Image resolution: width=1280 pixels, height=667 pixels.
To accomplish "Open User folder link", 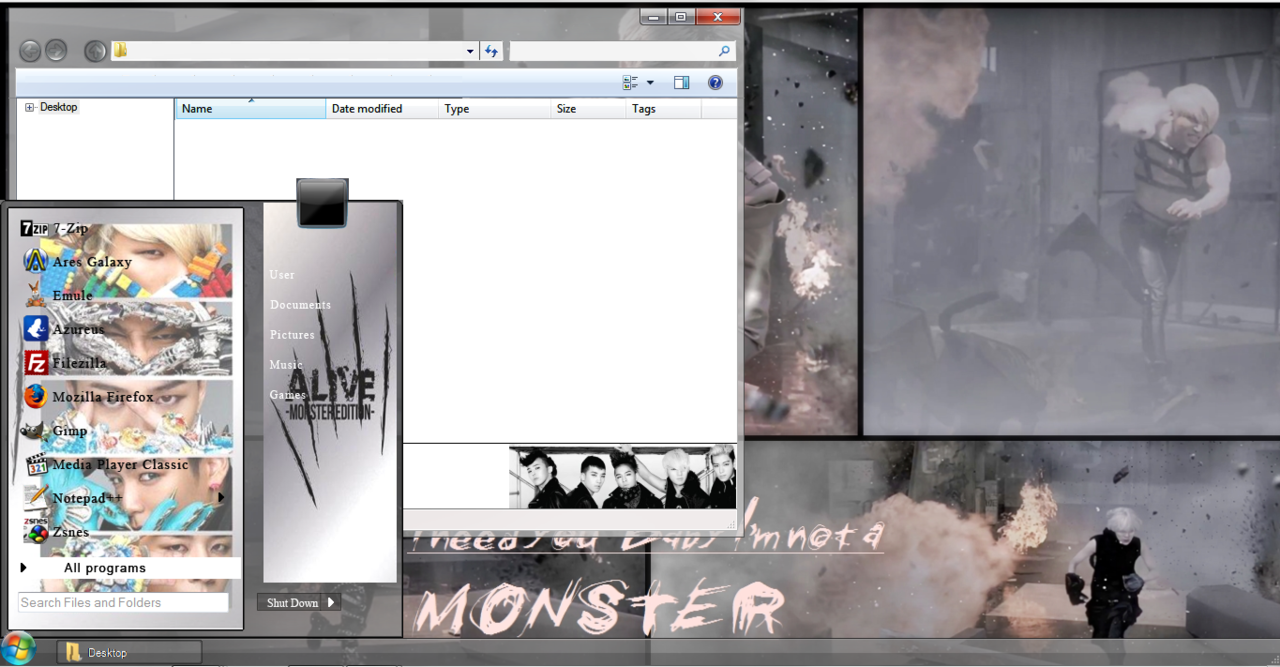I will pos(282,275).
